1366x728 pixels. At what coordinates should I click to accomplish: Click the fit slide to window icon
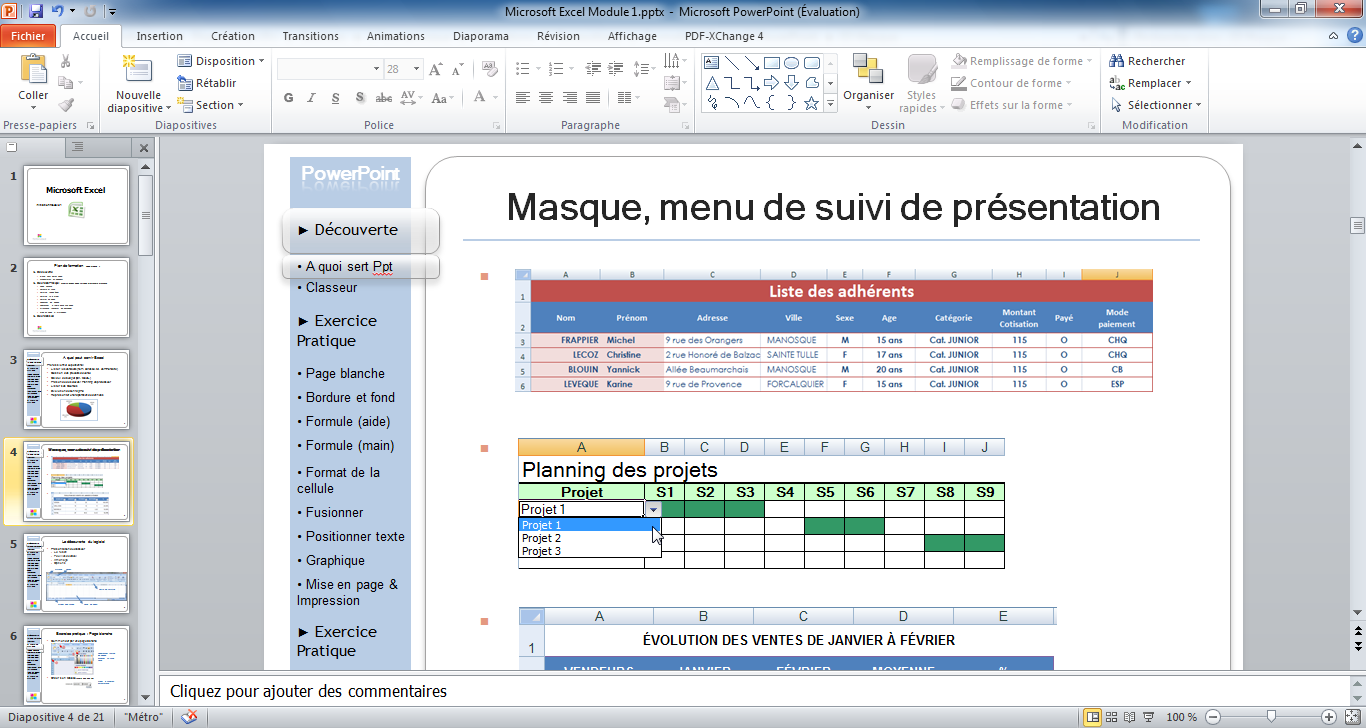pyautogui.click(x=1350, y=717)
